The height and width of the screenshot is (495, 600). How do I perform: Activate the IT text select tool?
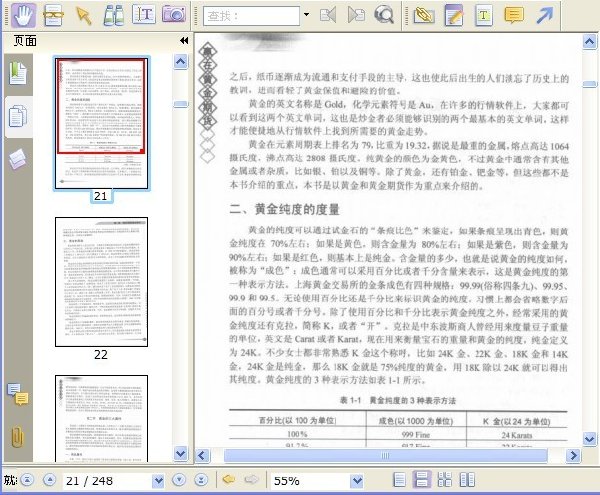(143, 15)
